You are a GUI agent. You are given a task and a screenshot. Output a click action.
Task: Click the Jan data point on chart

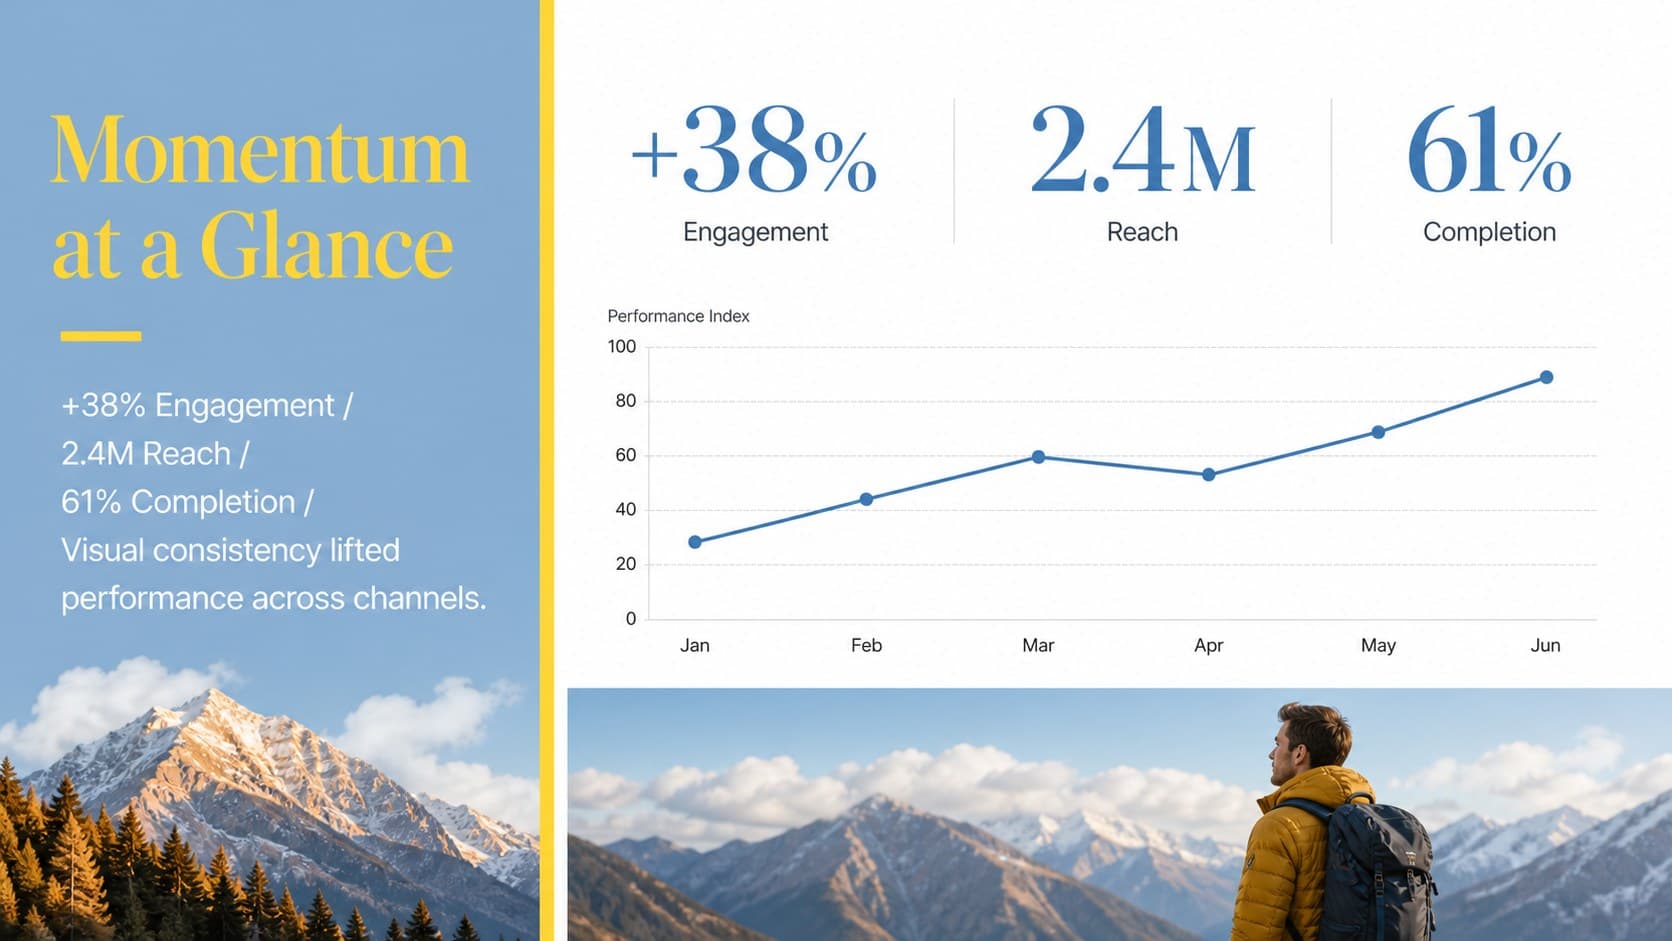click(x=695, y=542)
